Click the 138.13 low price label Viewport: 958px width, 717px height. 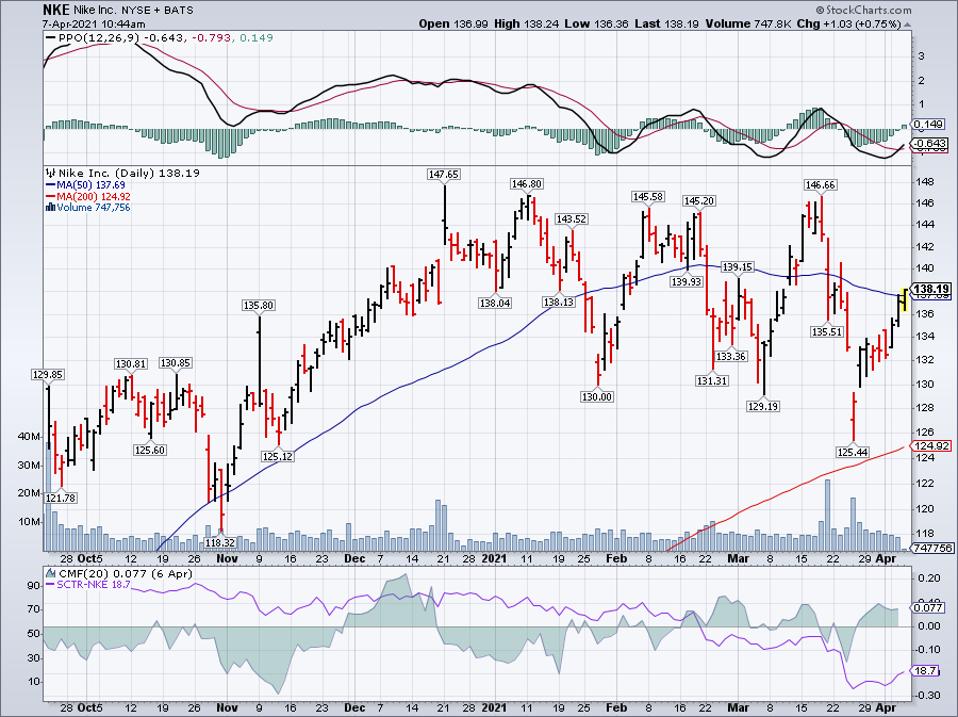(x=559, y=302)
